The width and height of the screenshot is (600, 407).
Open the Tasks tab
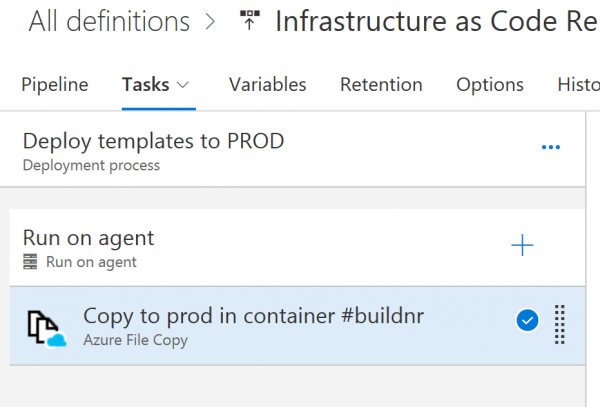tap(145, 85)
